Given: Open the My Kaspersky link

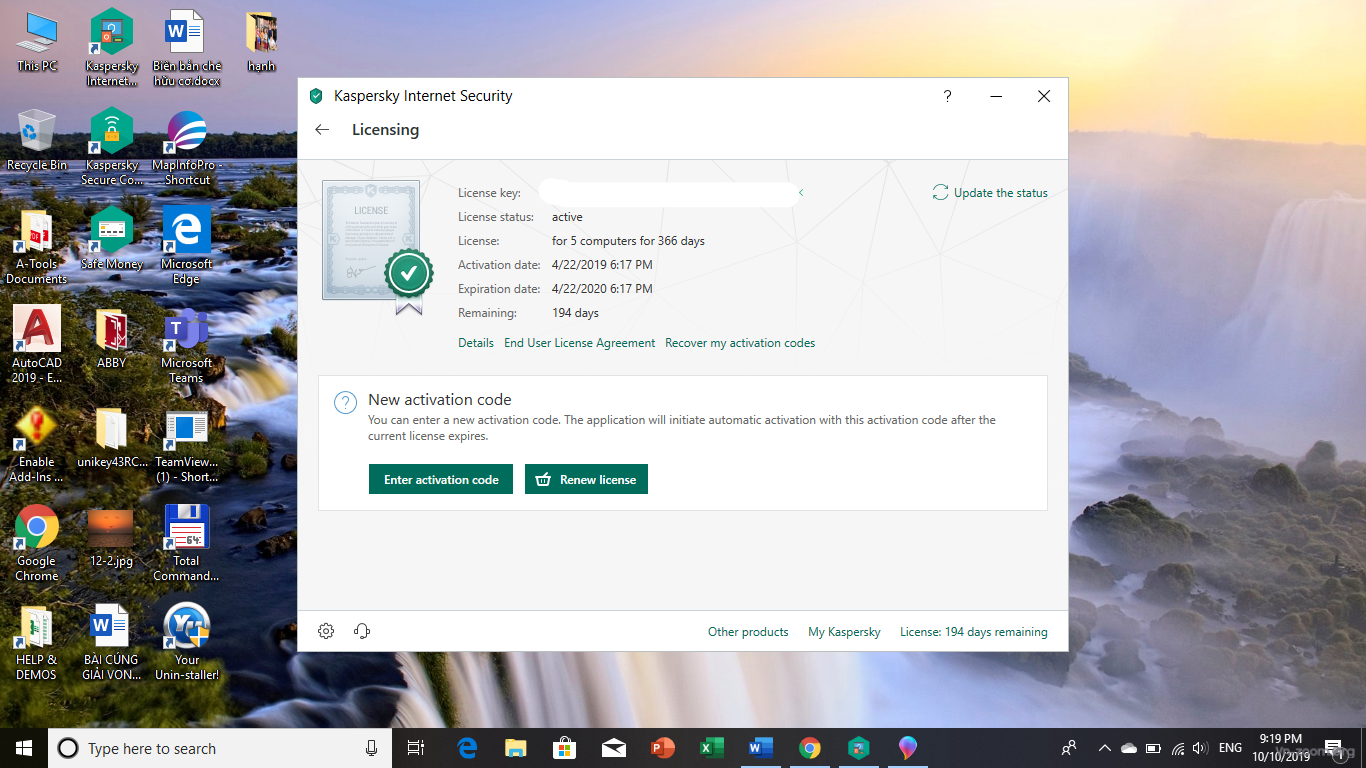Looking at the screenshot, I should coord(844,632).
